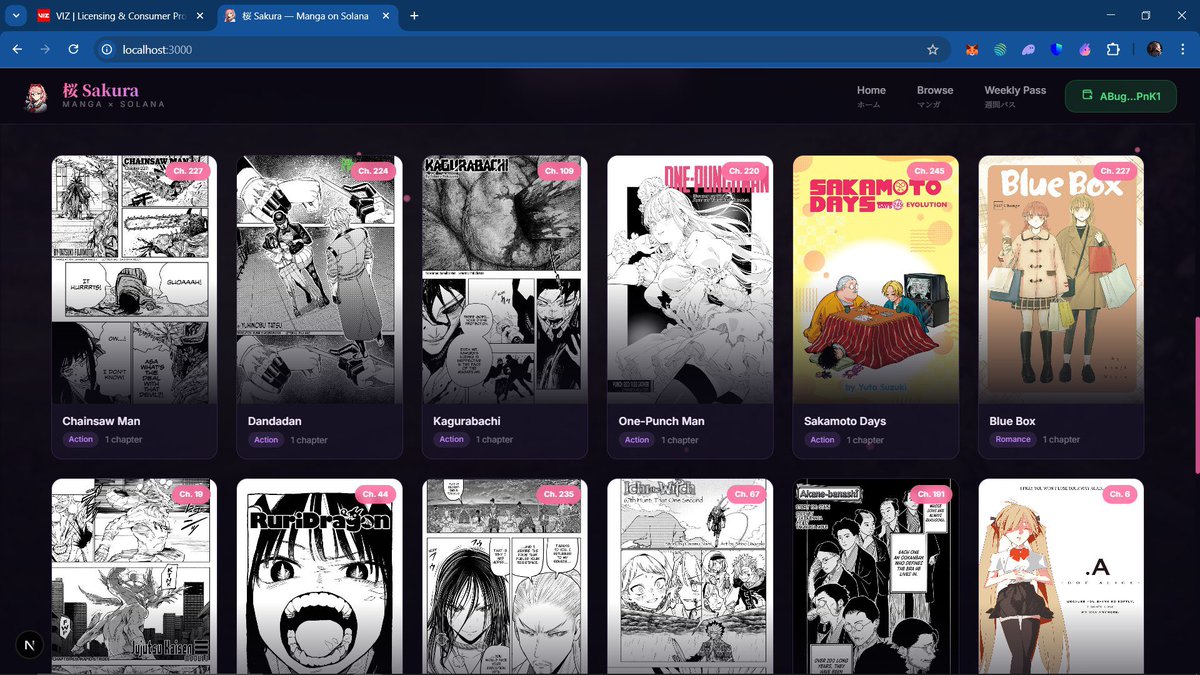The image size is (1200, 675).
Task: Click the Ch. 245 badge on Sakamoto Days
Action: click(x=929, y=171)
